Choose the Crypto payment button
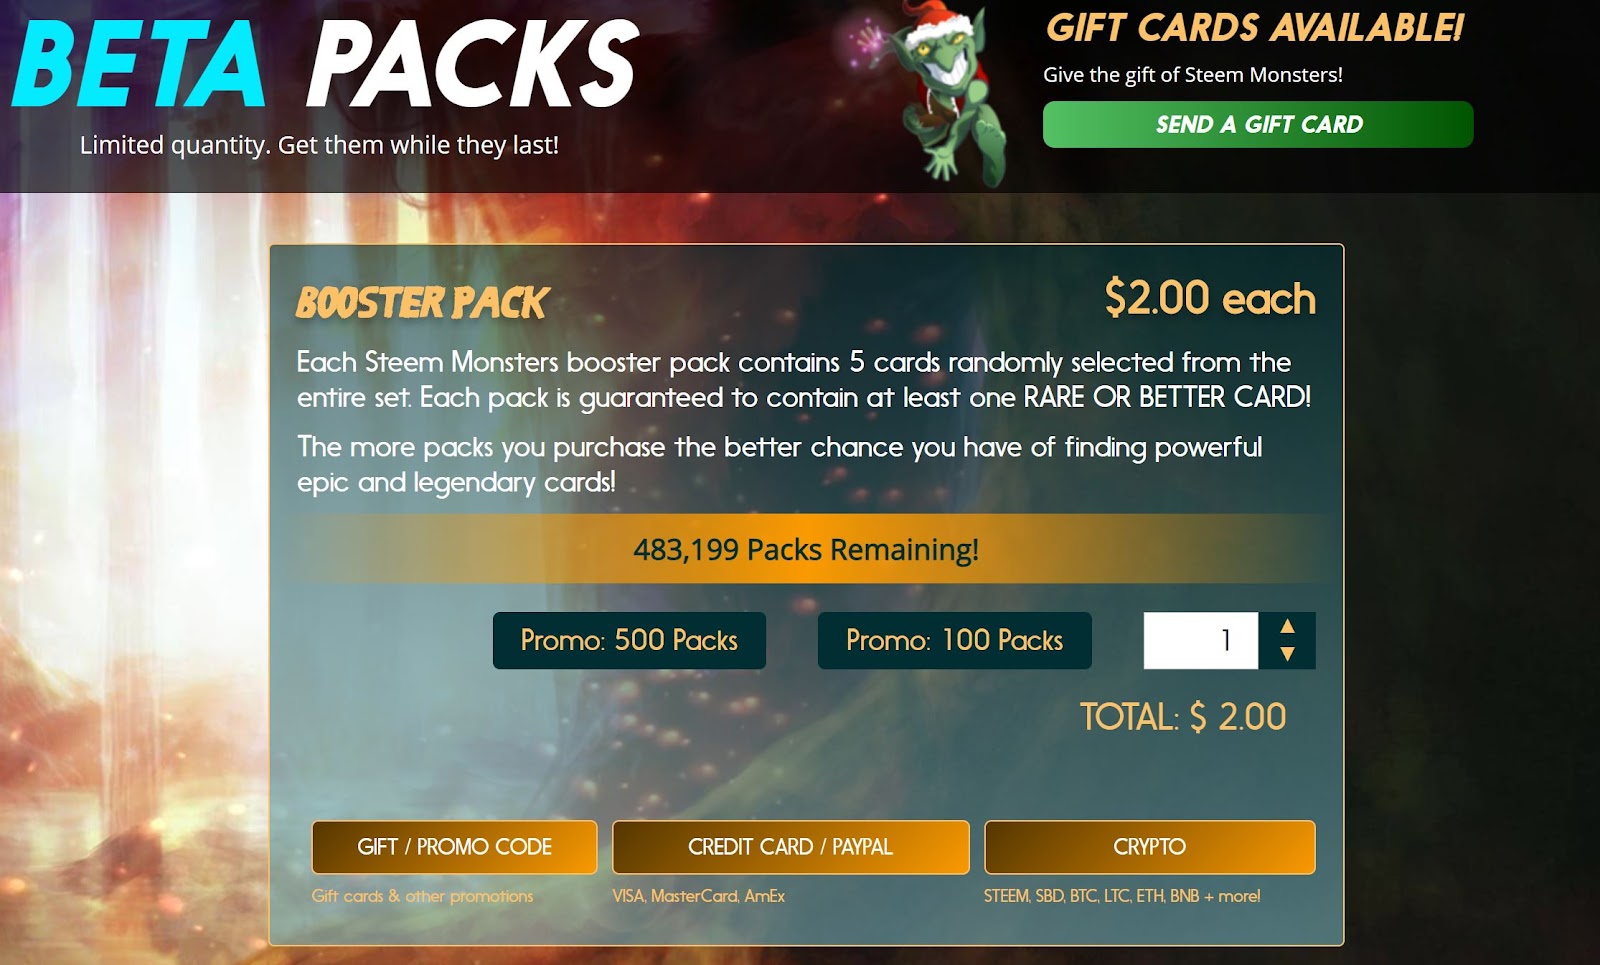The image size is (1600, 965). coord(1149,847)
